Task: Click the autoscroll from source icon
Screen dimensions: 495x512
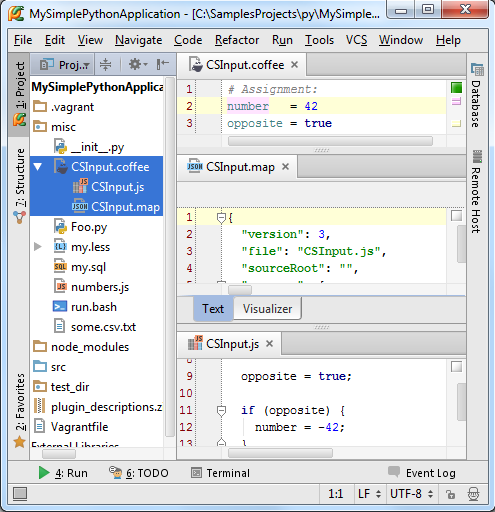Action: coord(105,64)
